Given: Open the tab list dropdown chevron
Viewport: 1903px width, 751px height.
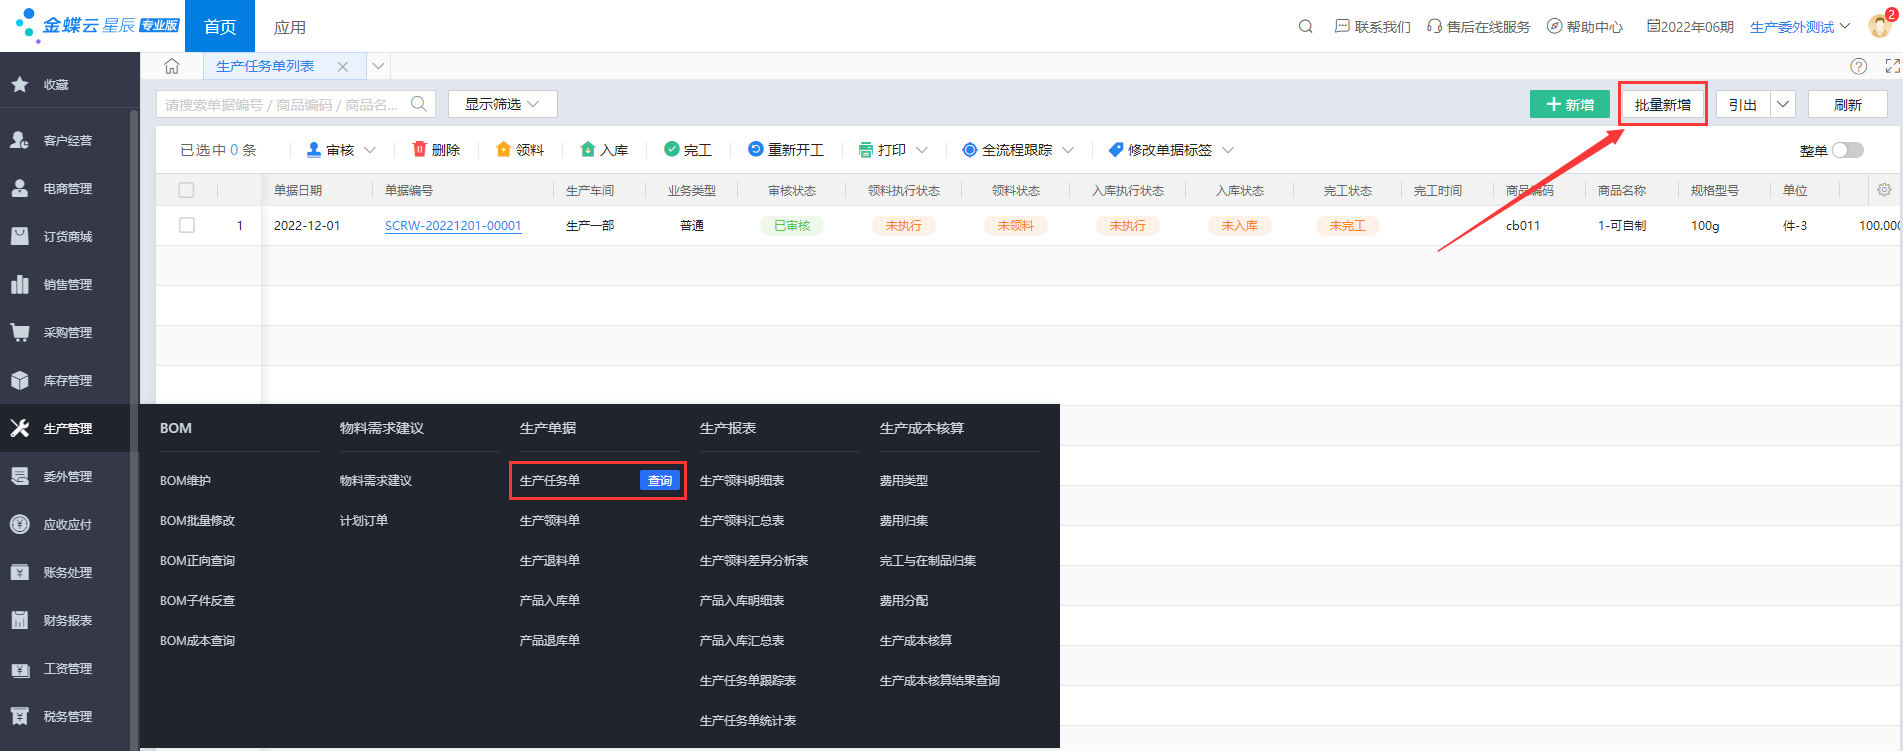Looking at the screenshot, I should [x=378, y=66].
